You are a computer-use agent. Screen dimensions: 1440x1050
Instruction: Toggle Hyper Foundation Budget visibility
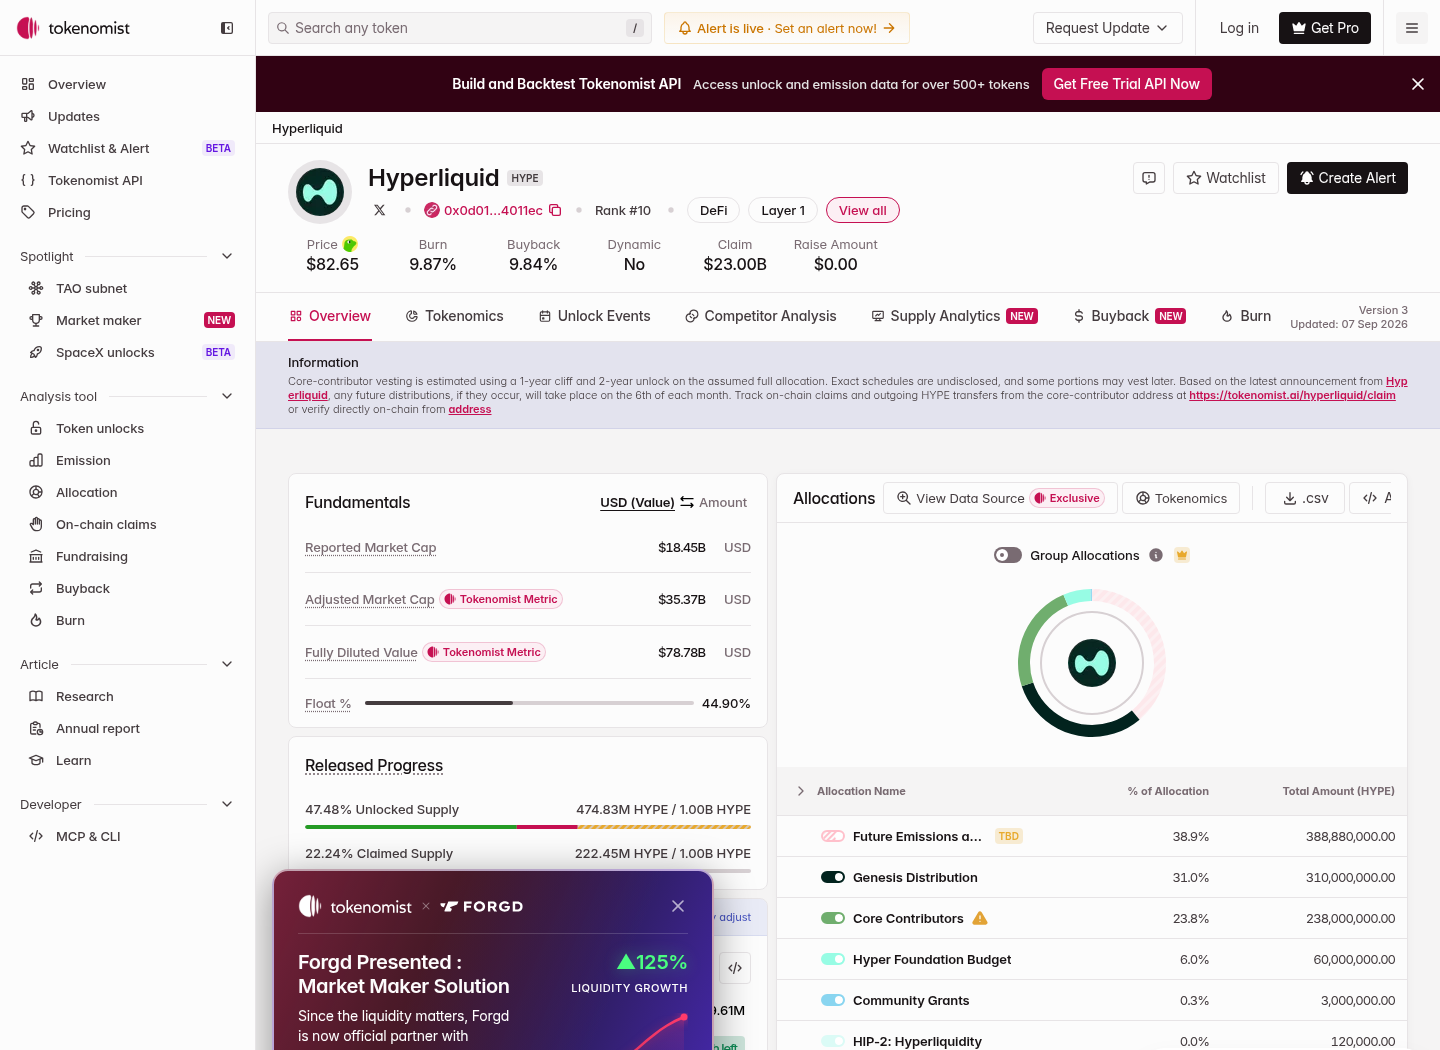pos(833,959)
